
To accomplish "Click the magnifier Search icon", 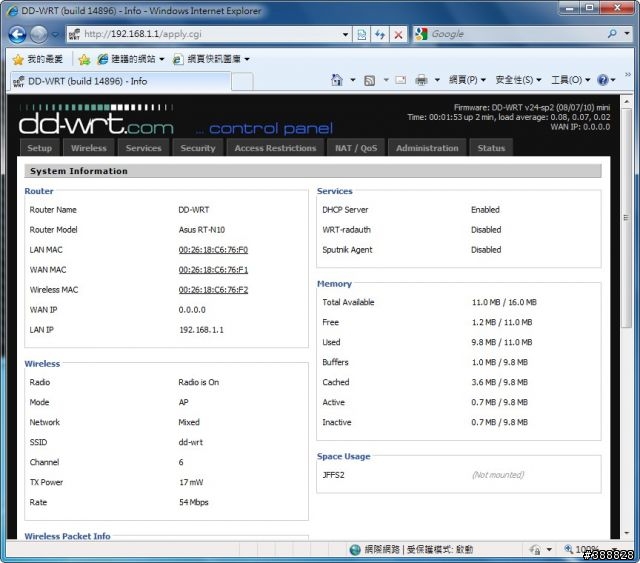I will coord(612,34).
